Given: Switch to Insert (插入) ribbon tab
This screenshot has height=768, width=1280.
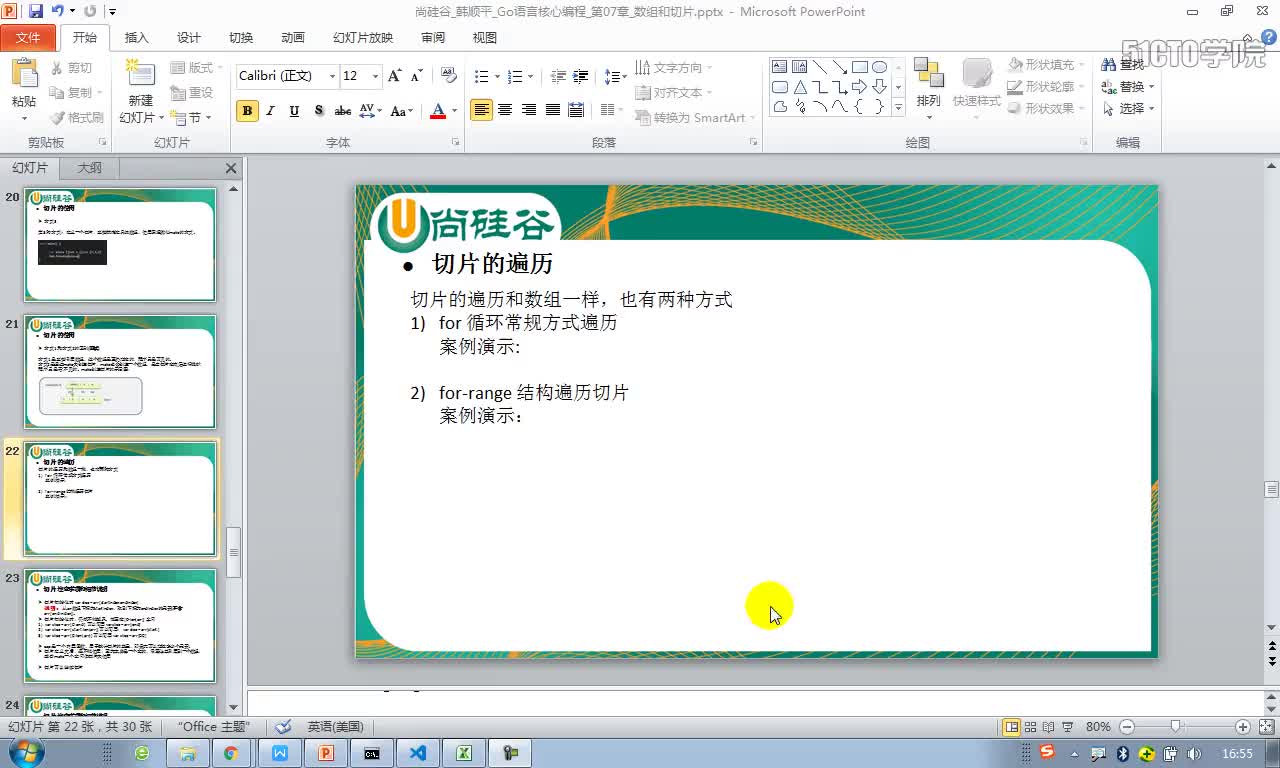Looking at the screenshot, I should [136, 38].
